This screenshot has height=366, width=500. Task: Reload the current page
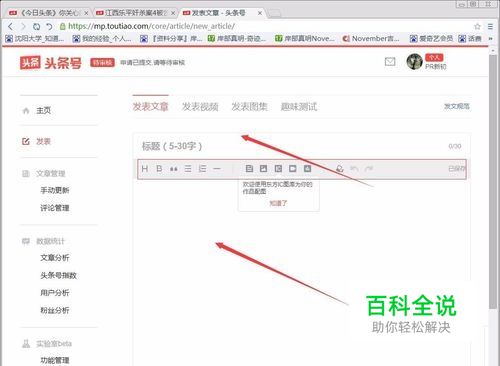click(x=36, y=26)
